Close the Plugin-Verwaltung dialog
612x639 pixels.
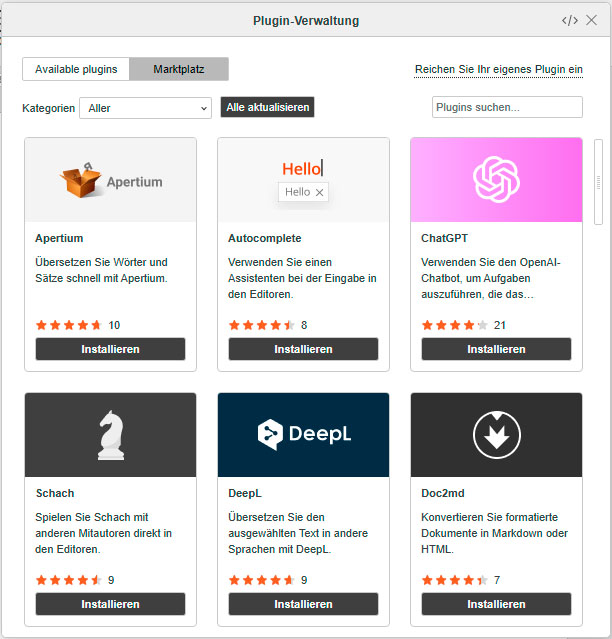click(x=591, y=20)
